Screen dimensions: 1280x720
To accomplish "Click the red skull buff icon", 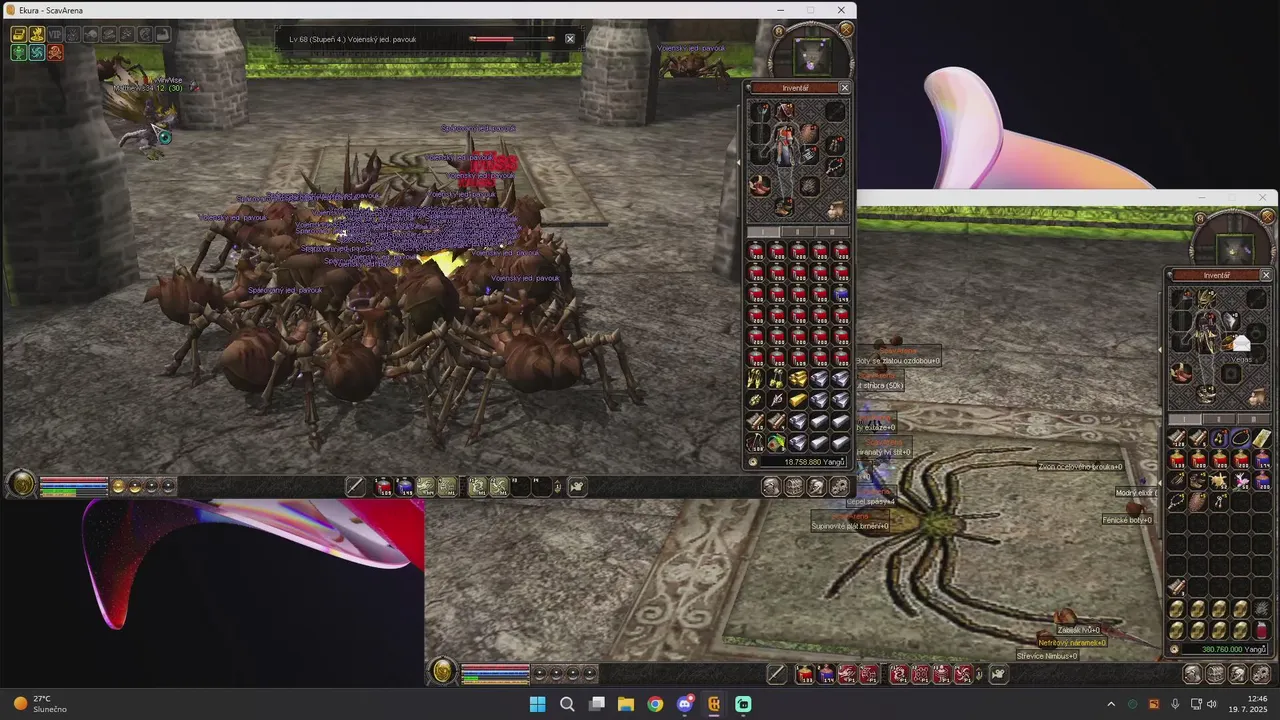I will point(55,52).
